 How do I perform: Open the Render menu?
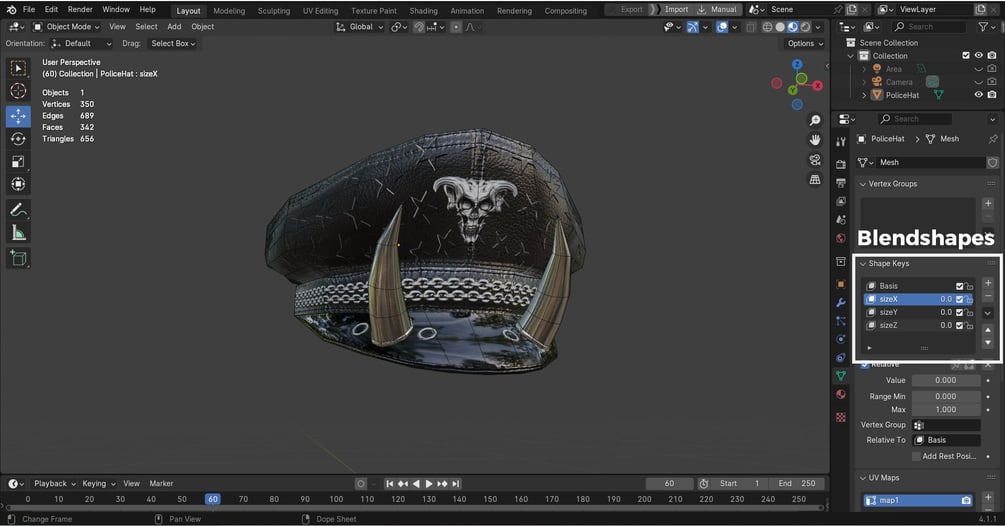coord(80,10)
